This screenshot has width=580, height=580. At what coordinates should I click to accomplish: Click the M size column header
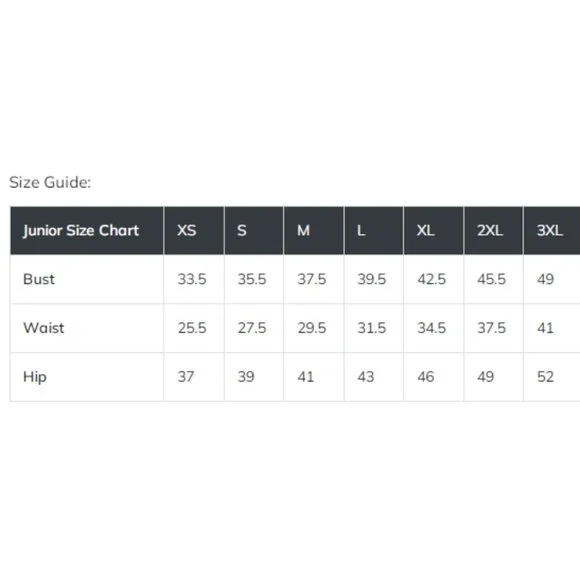click(x=314, y=230)
